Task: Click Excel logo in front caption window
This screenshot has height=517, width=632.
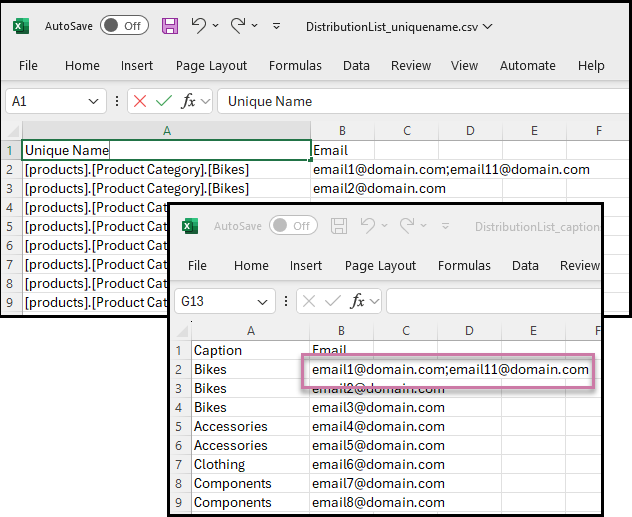Action: pyautogui.click(x=190, y=226)
